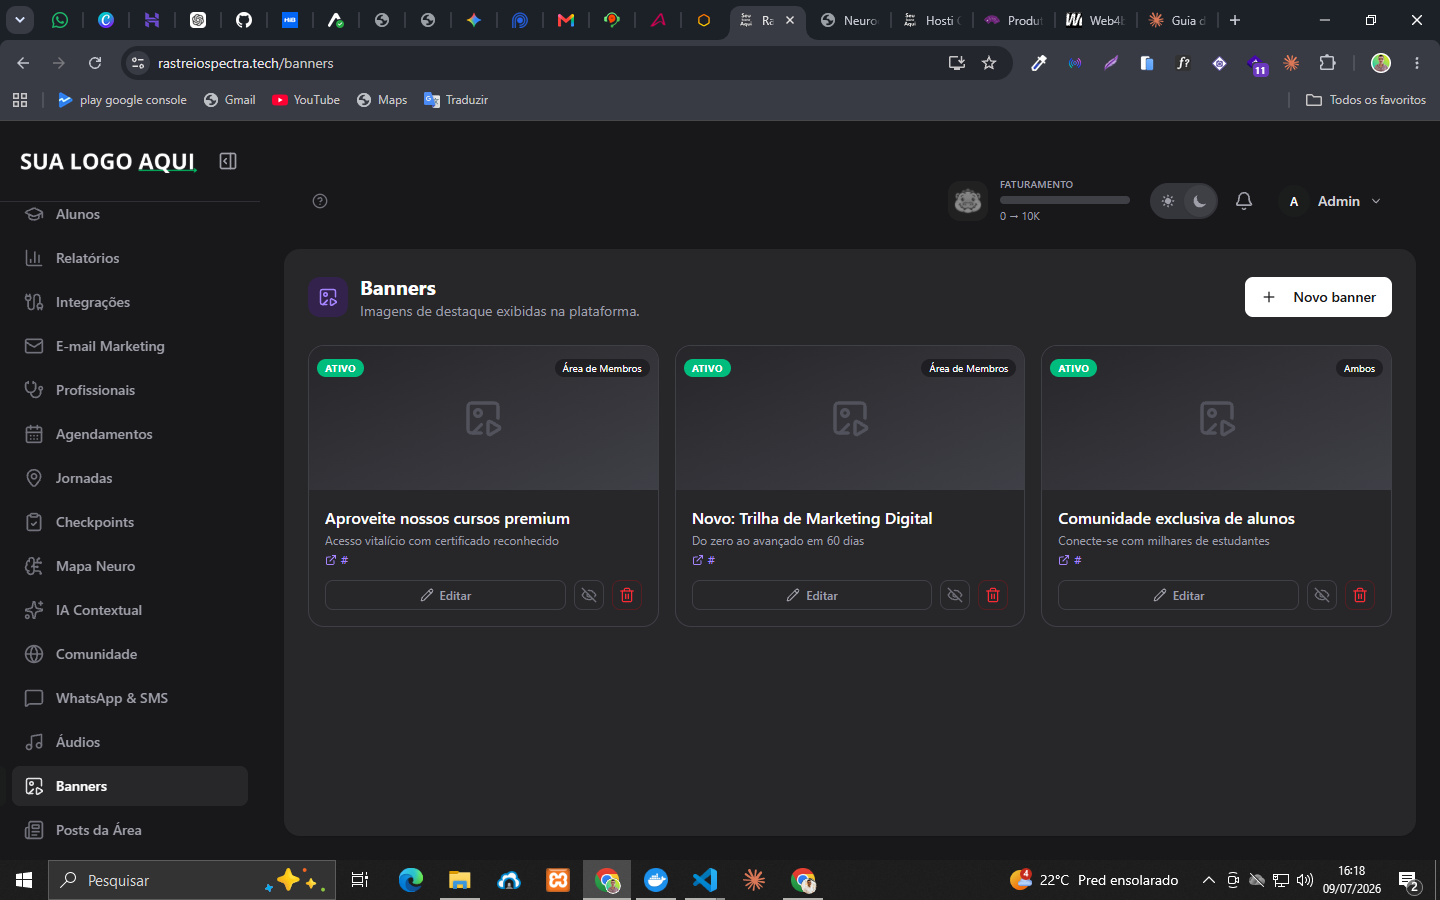Open IA Contextual in the sidebar
Screen dimensions: 1440x900
[x=130, y=610]
